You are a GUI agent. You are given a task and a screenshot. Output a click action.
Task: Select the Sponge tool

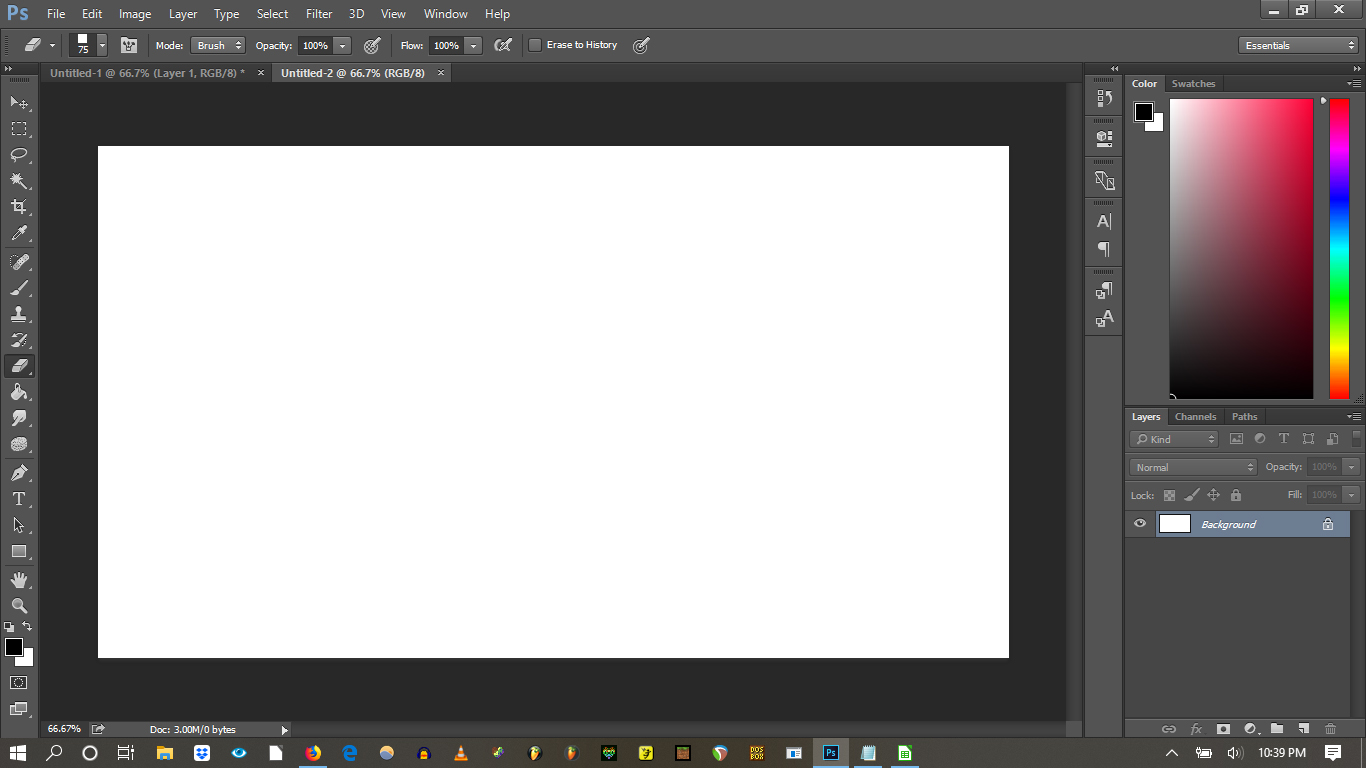click(19, 444)
